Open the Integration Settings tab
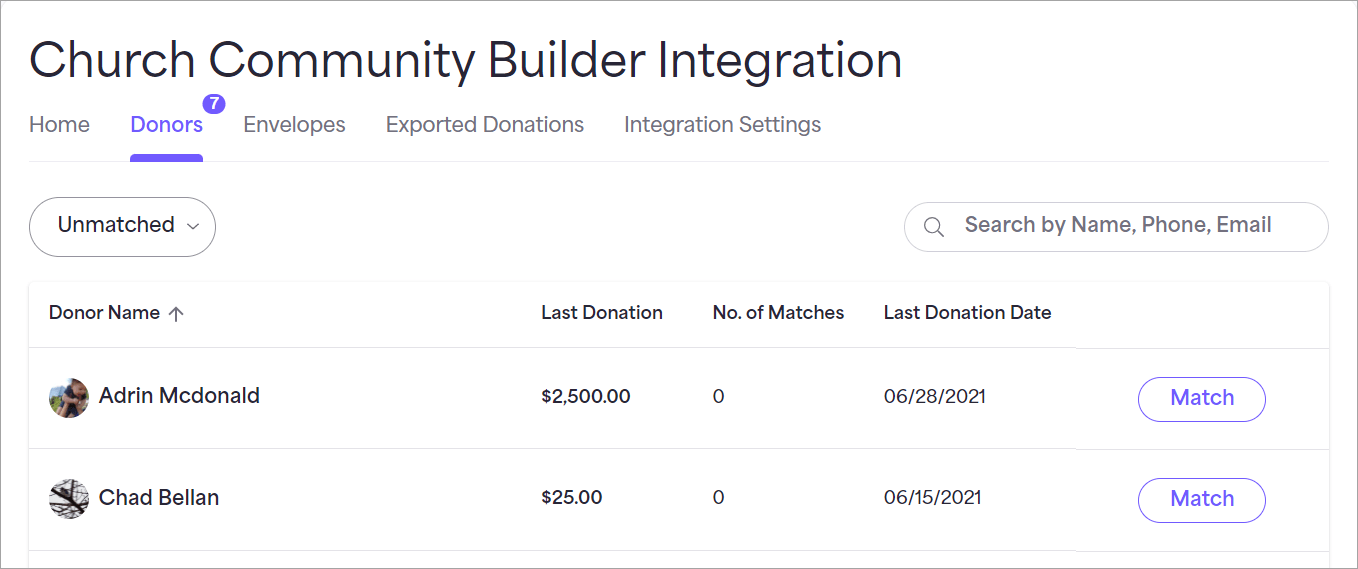This screenshot has width=1358, height=569. point(722,125)
